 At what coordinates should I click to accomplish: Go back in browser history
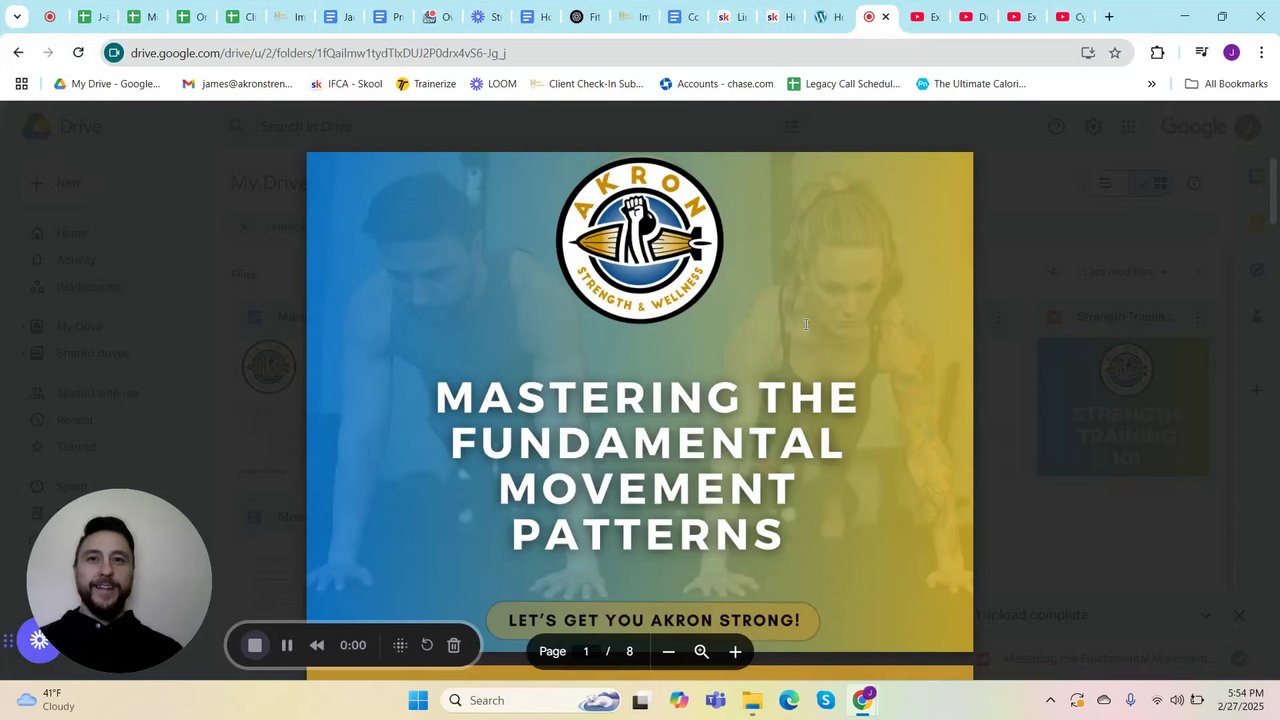coord(19,52)
